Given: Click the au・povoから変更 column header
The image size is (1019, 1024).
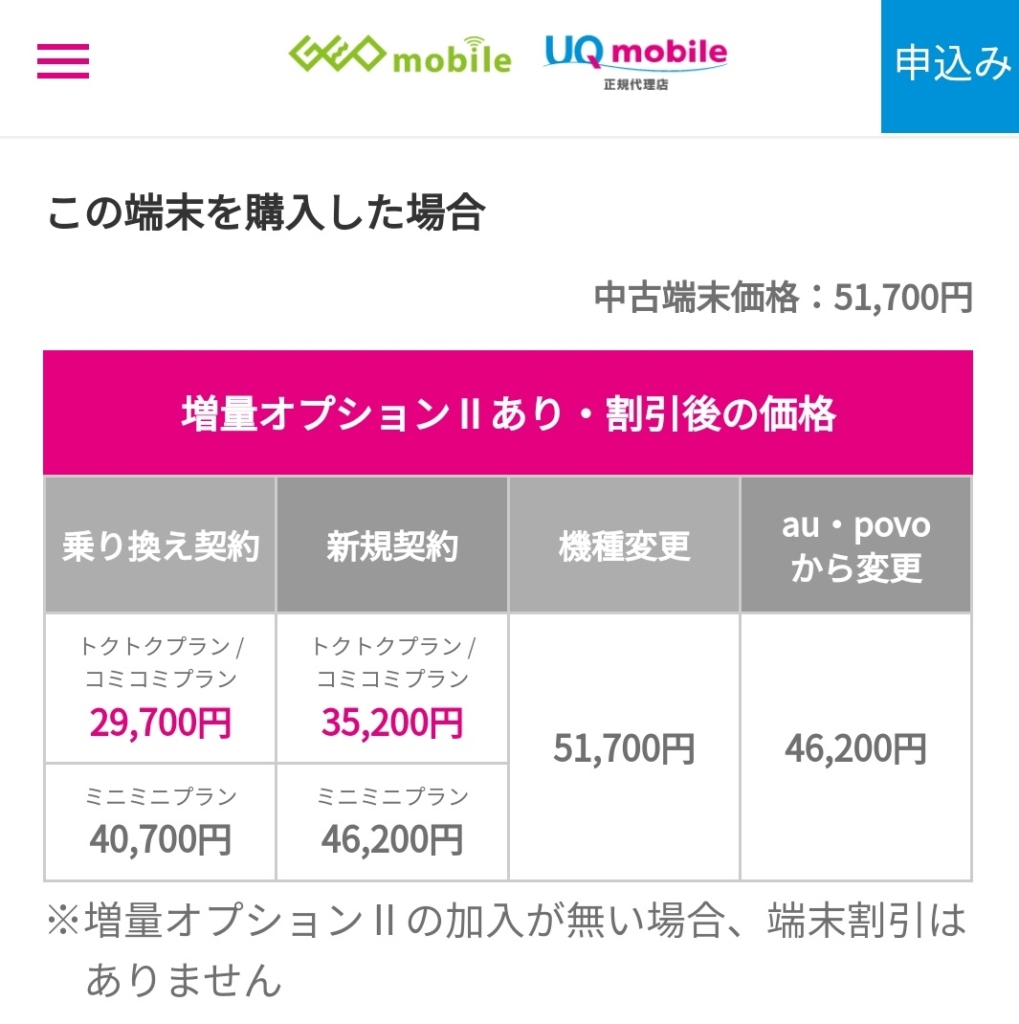Looking at the screenshot, I should pyautogui.click(x=857, y=545).
